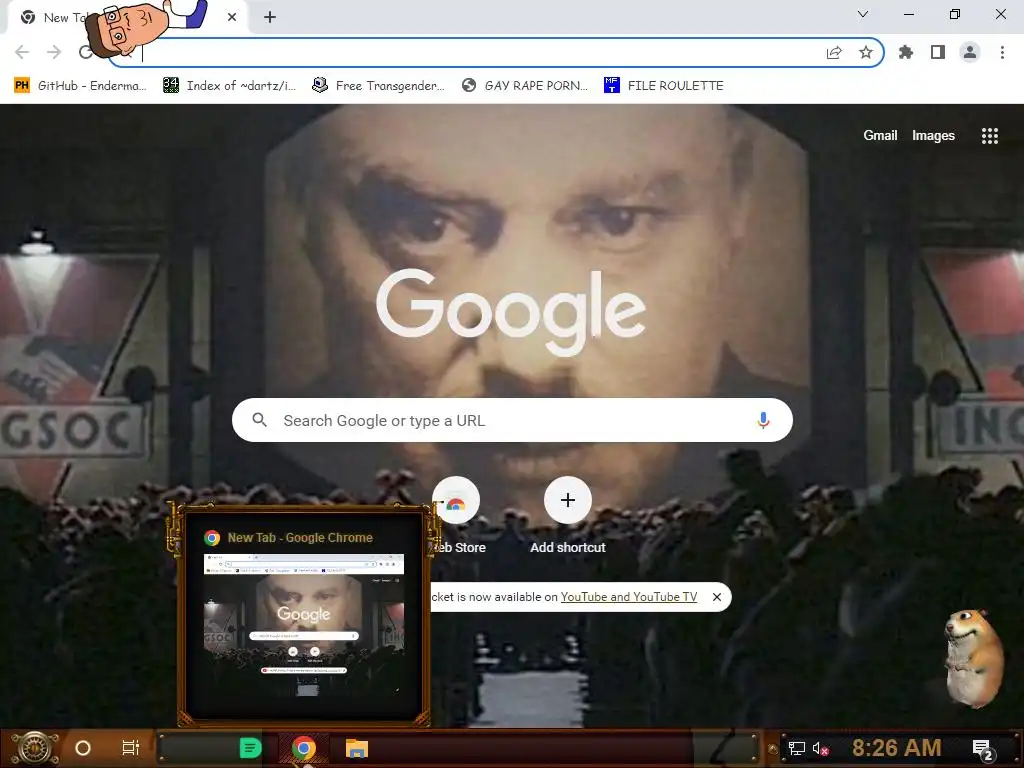1024x768 pixels.
Task: Open the profile avatar menu
Action: [x=970, y=52]
